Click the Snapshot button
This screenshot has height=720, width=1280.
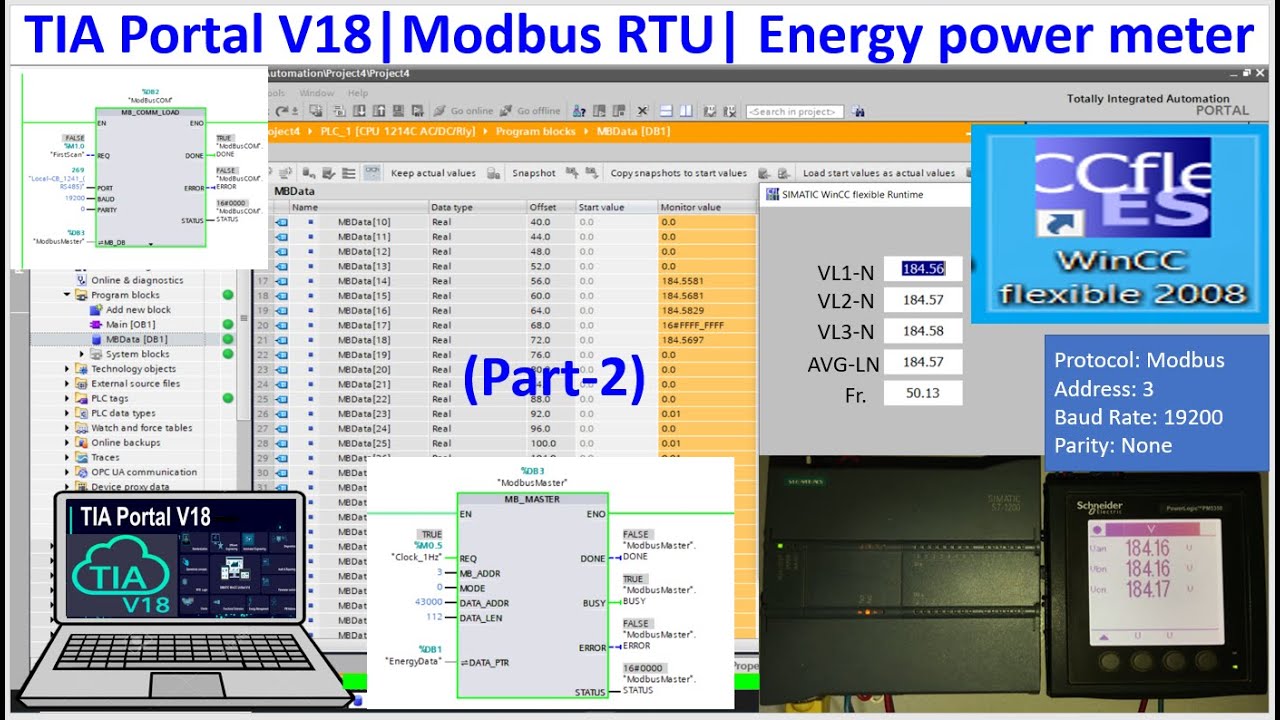pos(534,173)
